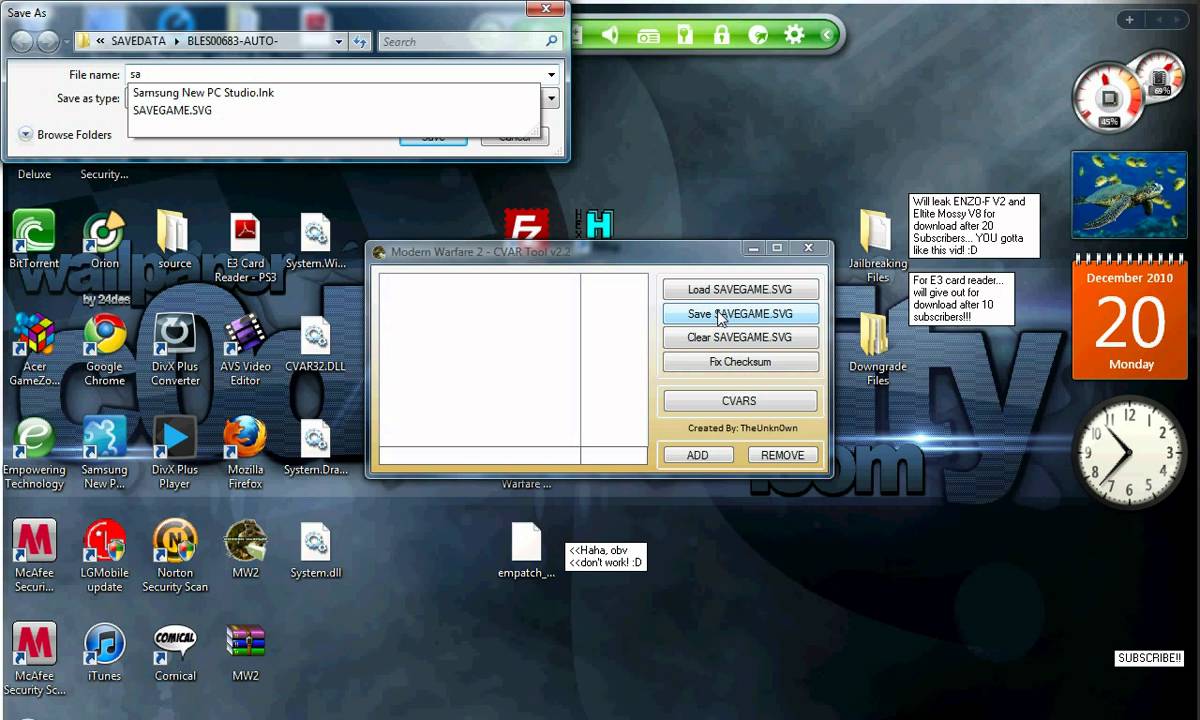Select the blue H hex editor icon
The image size is (1200, 720).
597,225
